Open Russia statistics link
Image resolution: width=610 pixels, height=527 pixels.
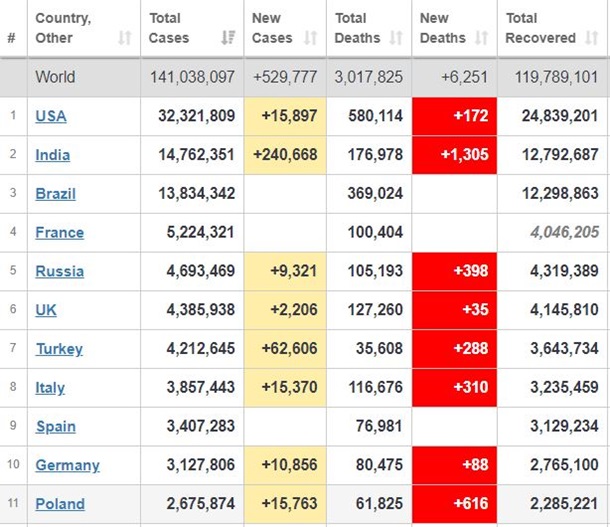pos(60,272)
